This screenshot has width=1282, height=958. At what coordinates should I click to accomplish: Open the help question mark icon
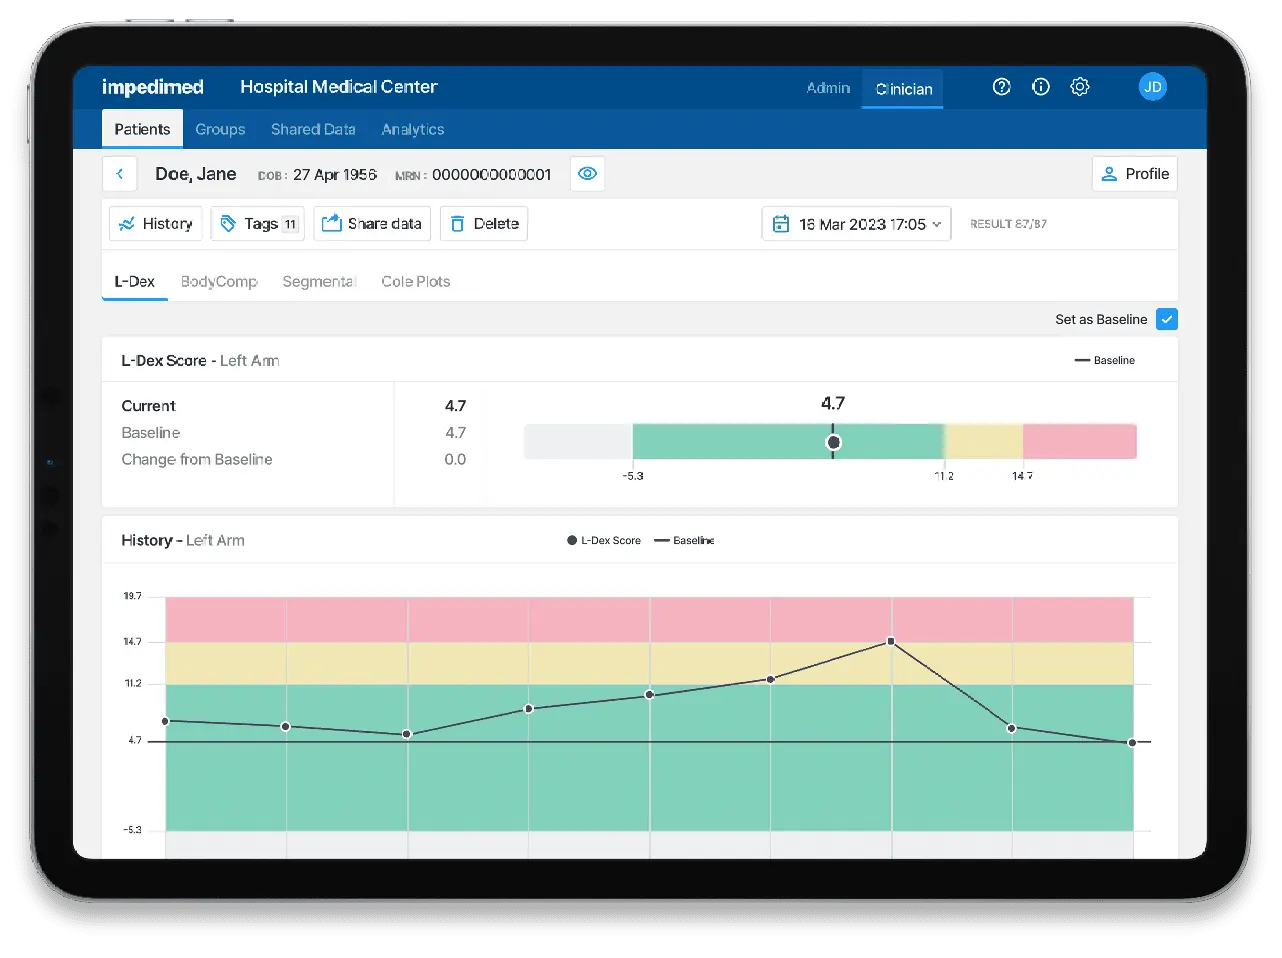1001,87
